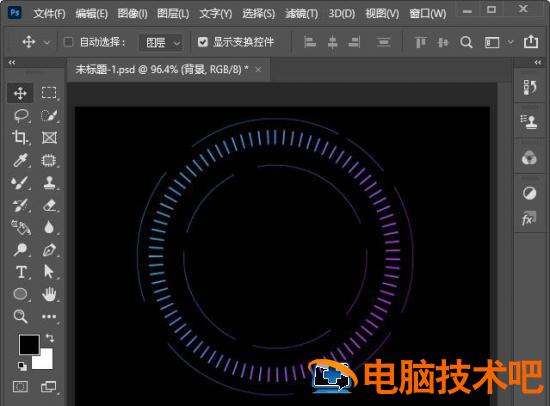Open the Channels panel icon
The width and height of the screenshot is (550, 406).
529,158
